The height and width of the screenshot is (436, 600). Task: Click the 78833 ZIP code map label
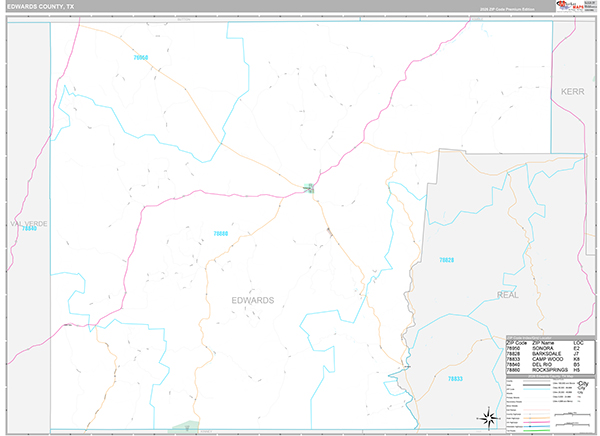tap(455, 379)
